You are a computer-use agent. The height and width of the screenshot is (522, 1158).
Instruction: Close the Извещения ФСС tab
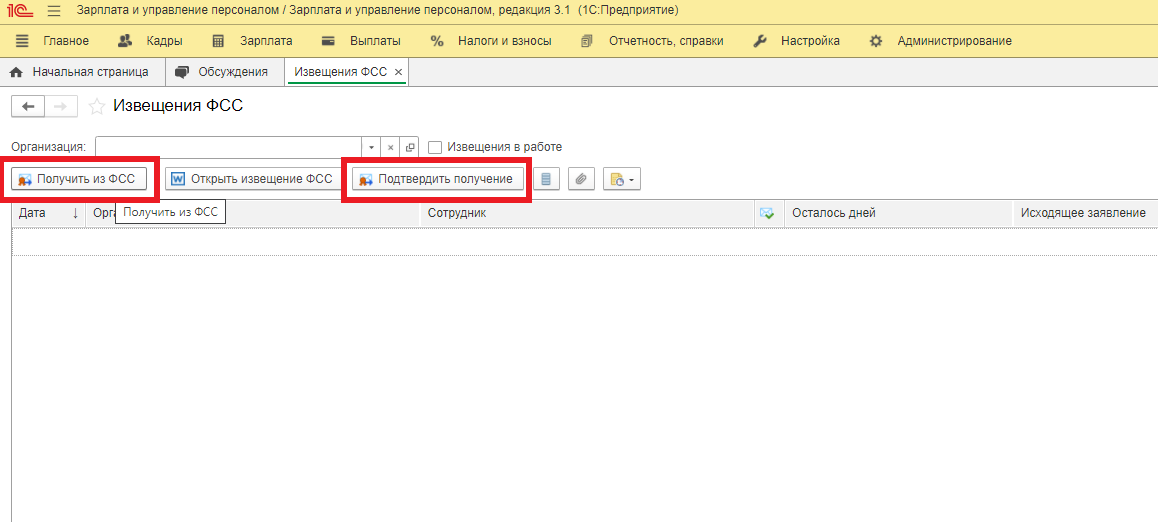(398, 72)
